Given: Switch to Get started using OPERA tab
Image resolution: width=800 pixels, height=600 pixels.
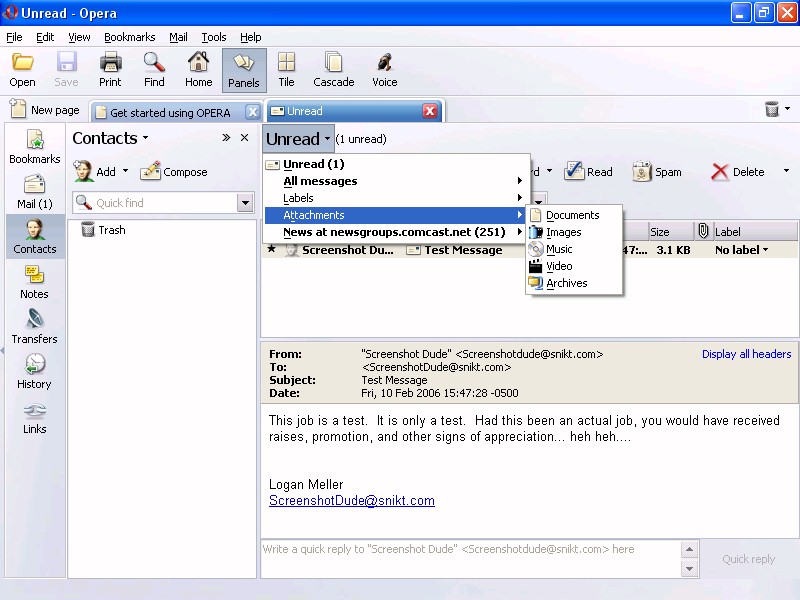Looking at the screenshot, I should pos(169,112).
